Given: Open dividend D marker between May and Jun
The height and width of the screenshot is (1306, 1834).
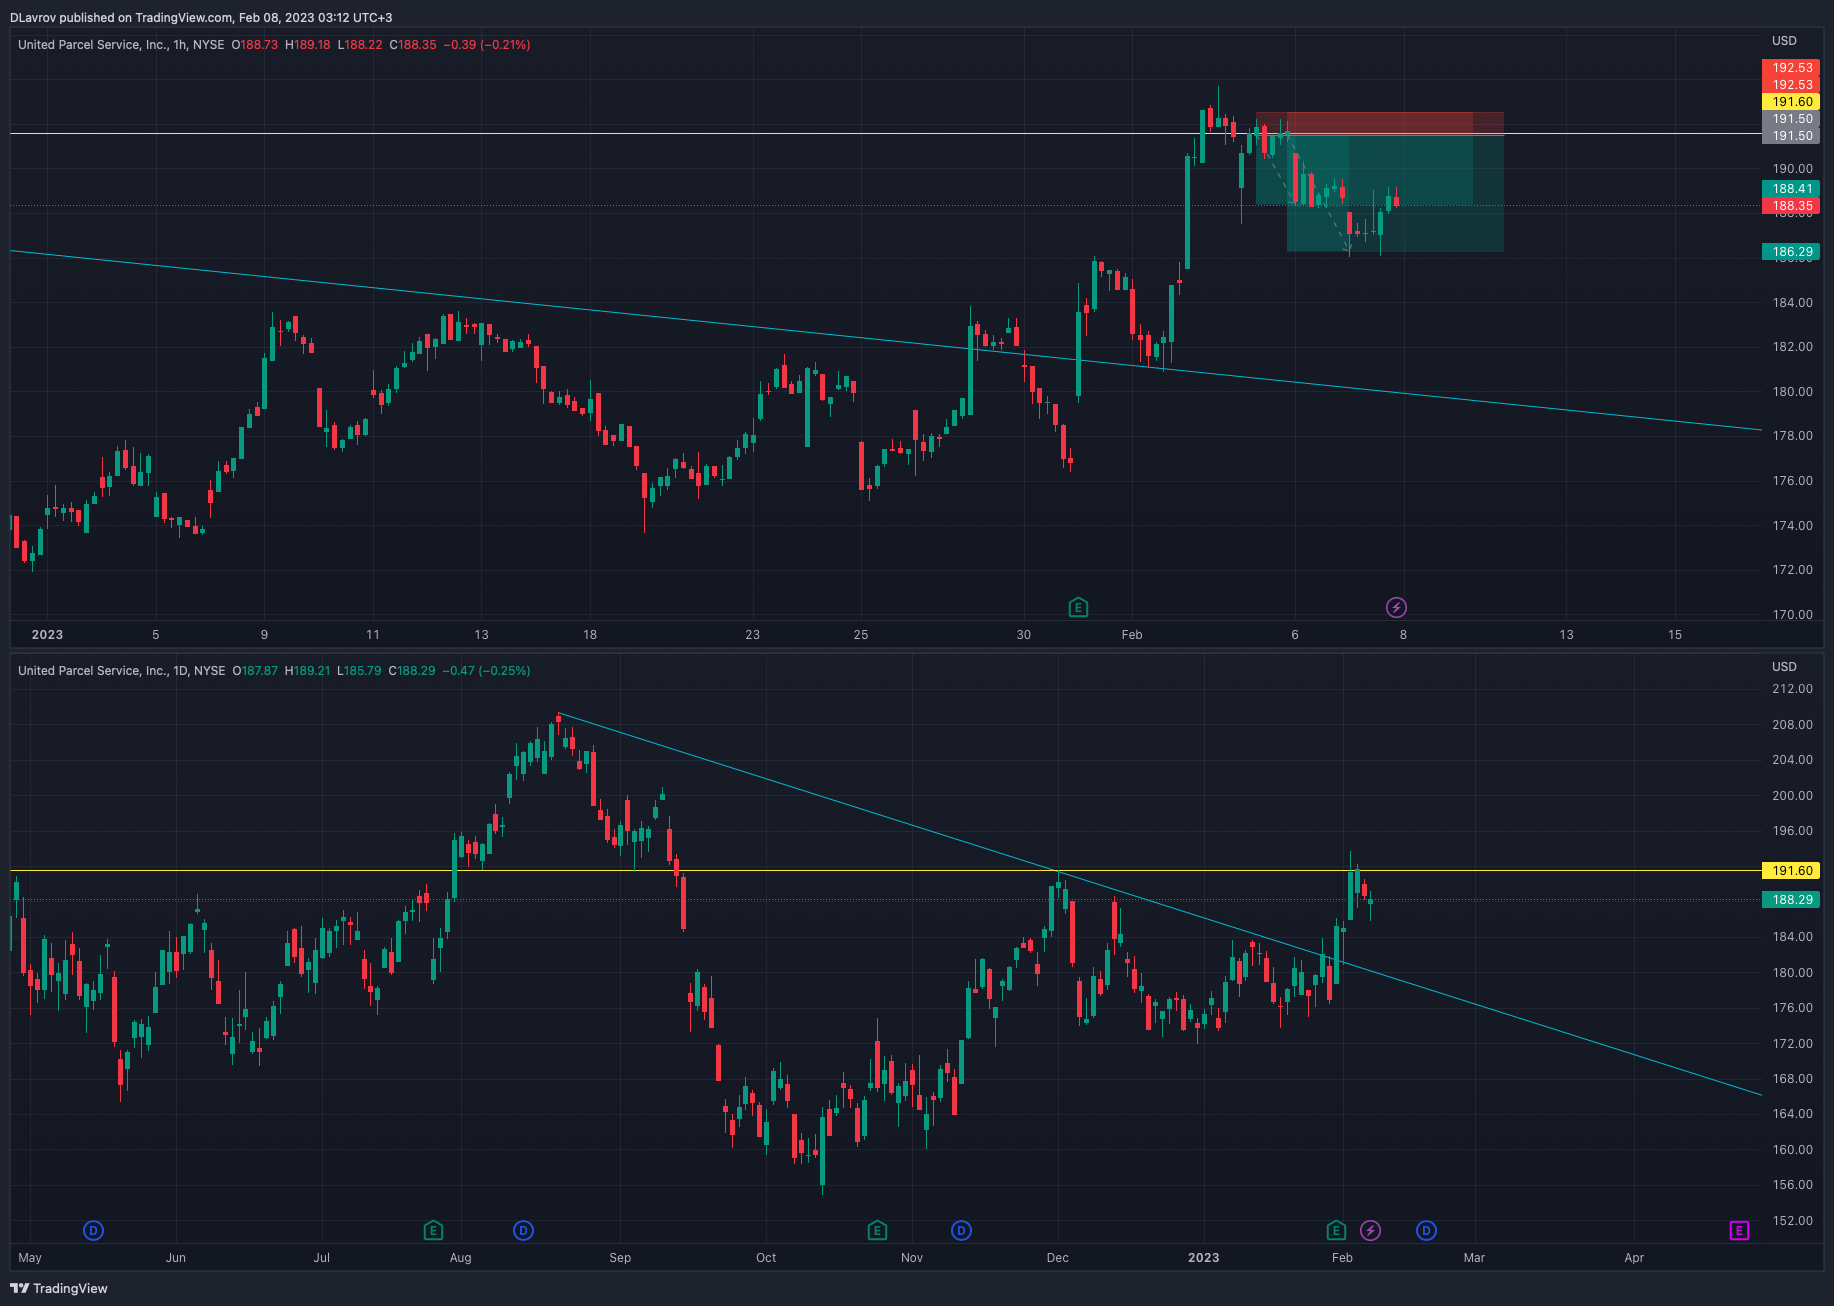Looking at the screenshot, I should [x=93, y=1230].
